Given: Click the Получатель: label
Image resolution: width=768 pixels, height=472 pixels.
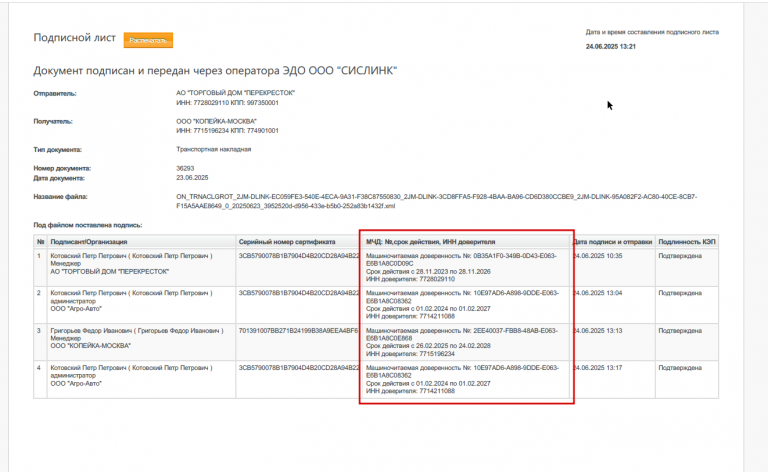Looking at the screenshot, I should (53, 121).
